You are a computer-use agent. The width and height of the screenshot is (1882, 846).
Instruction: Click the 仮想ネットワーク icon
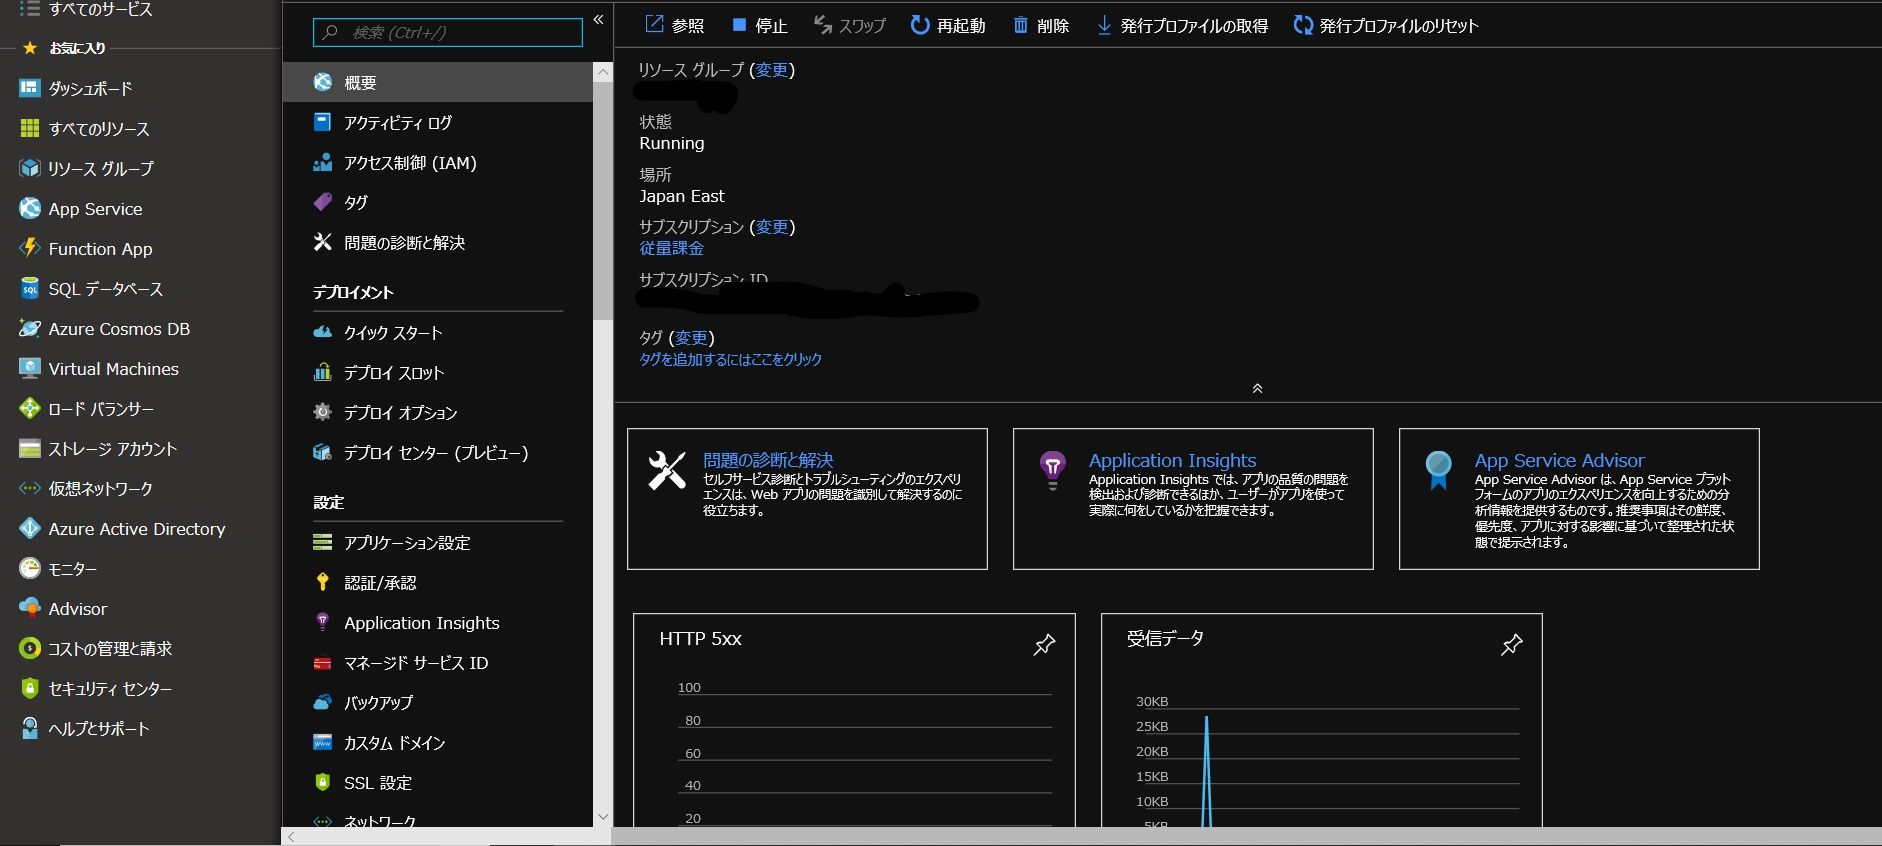point(30,488)
